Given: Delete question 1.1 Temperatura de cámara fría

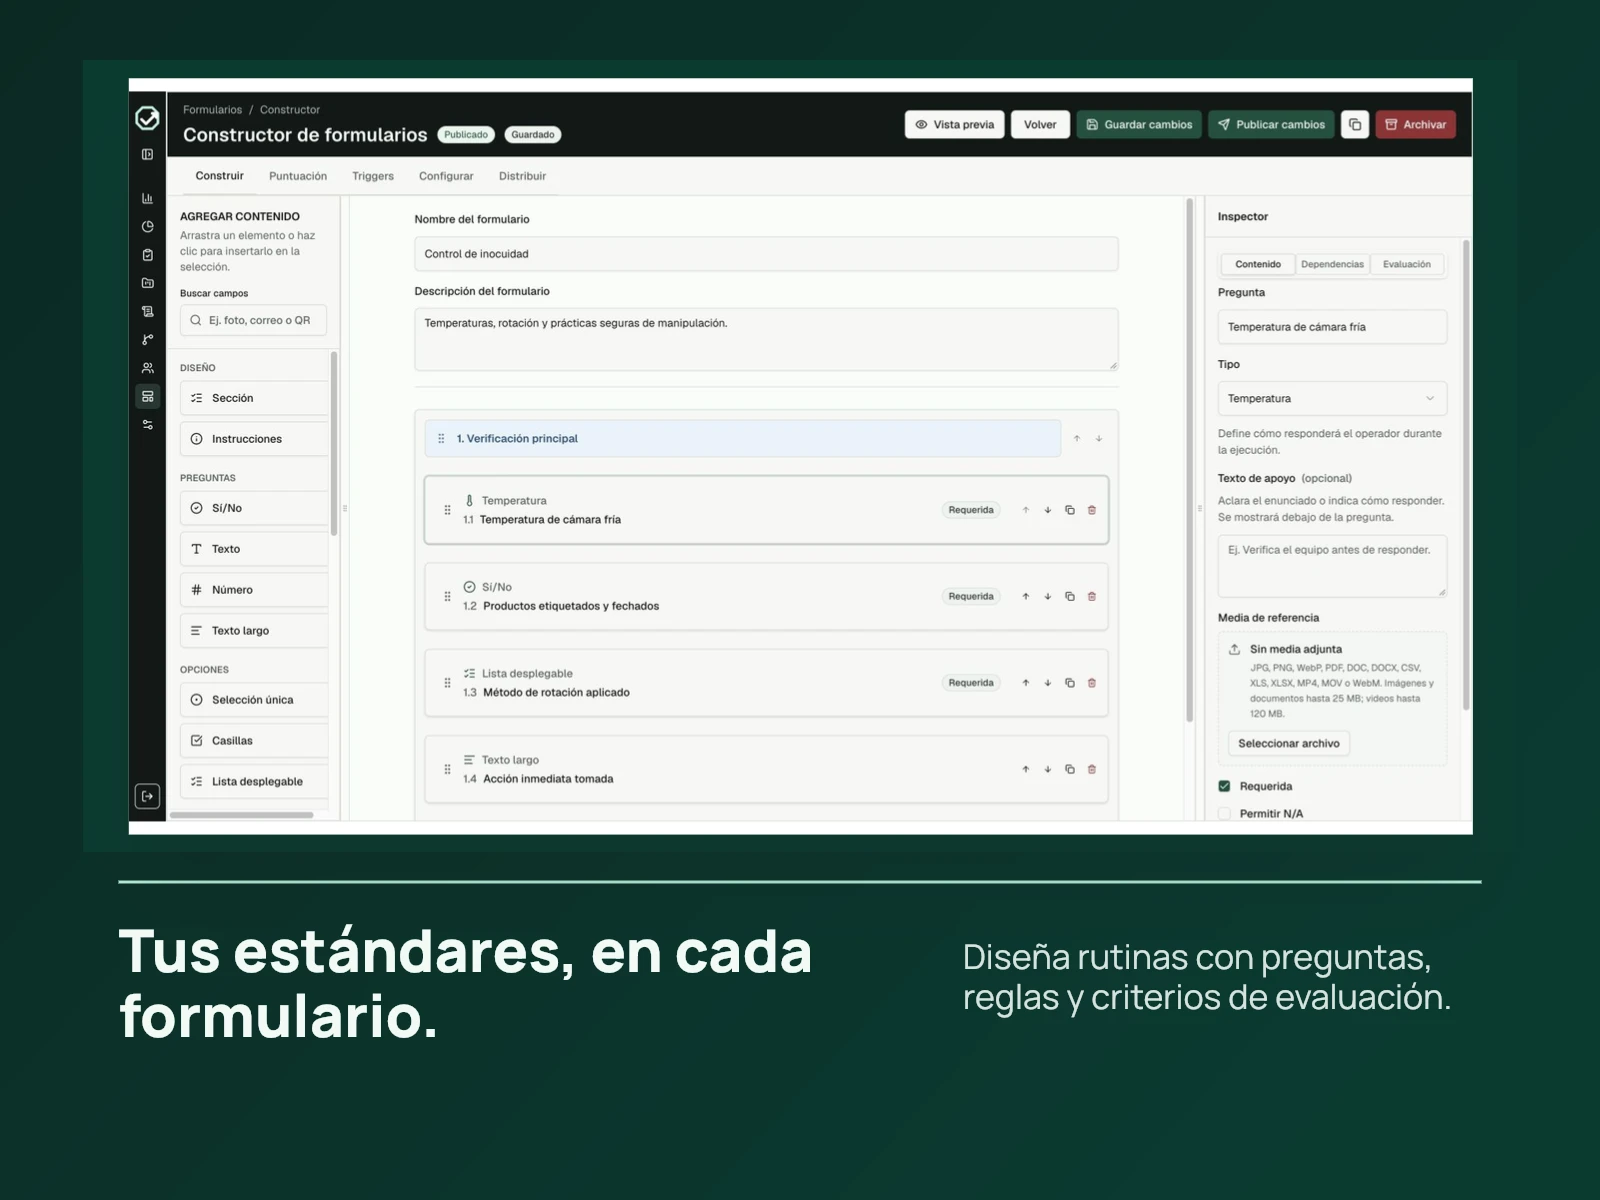Looking at the screenshot, I should coord(1092,510).
